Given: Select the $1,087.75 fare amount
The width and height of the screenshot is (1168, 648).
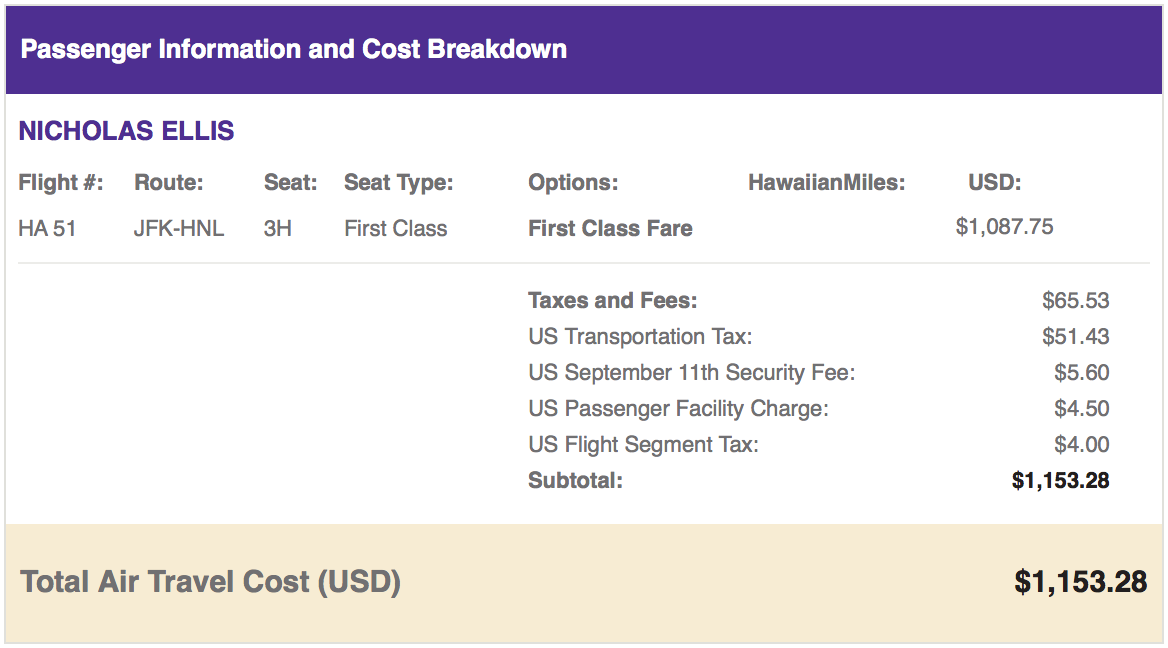Looking at the screenshot, I should [1004, 227].
